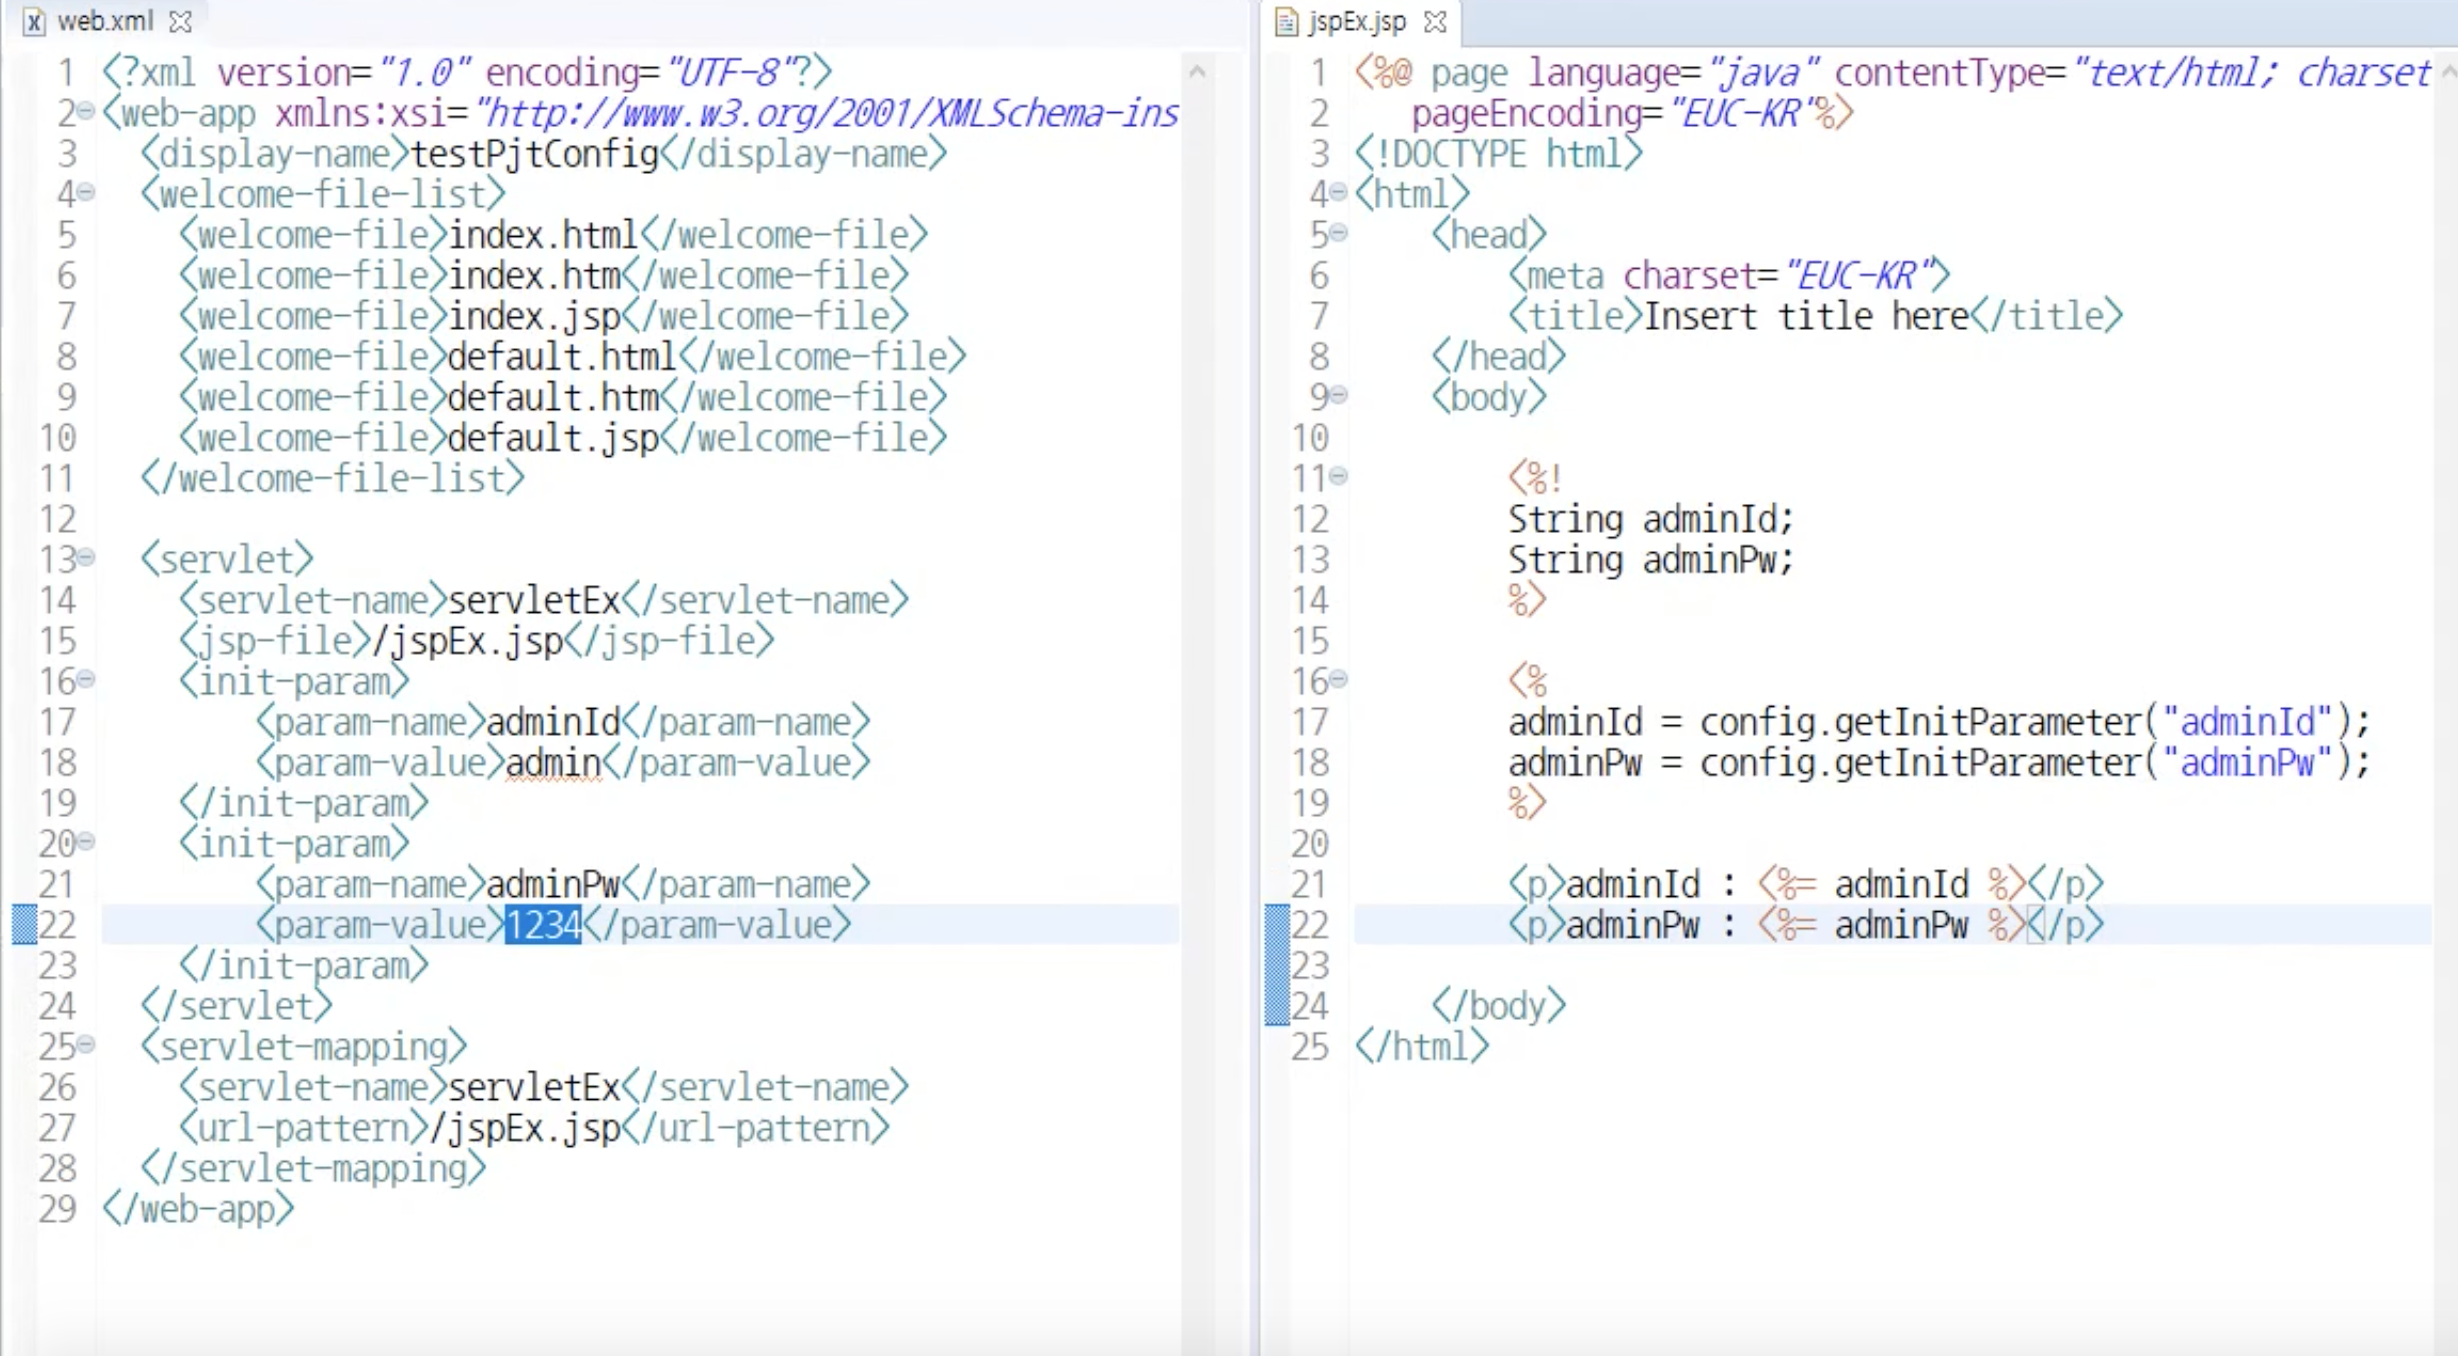The image size is (2458, 1356).
Task: Click the jspEx.jsp file icon in tab
Action: click(x=1286, y=21)
